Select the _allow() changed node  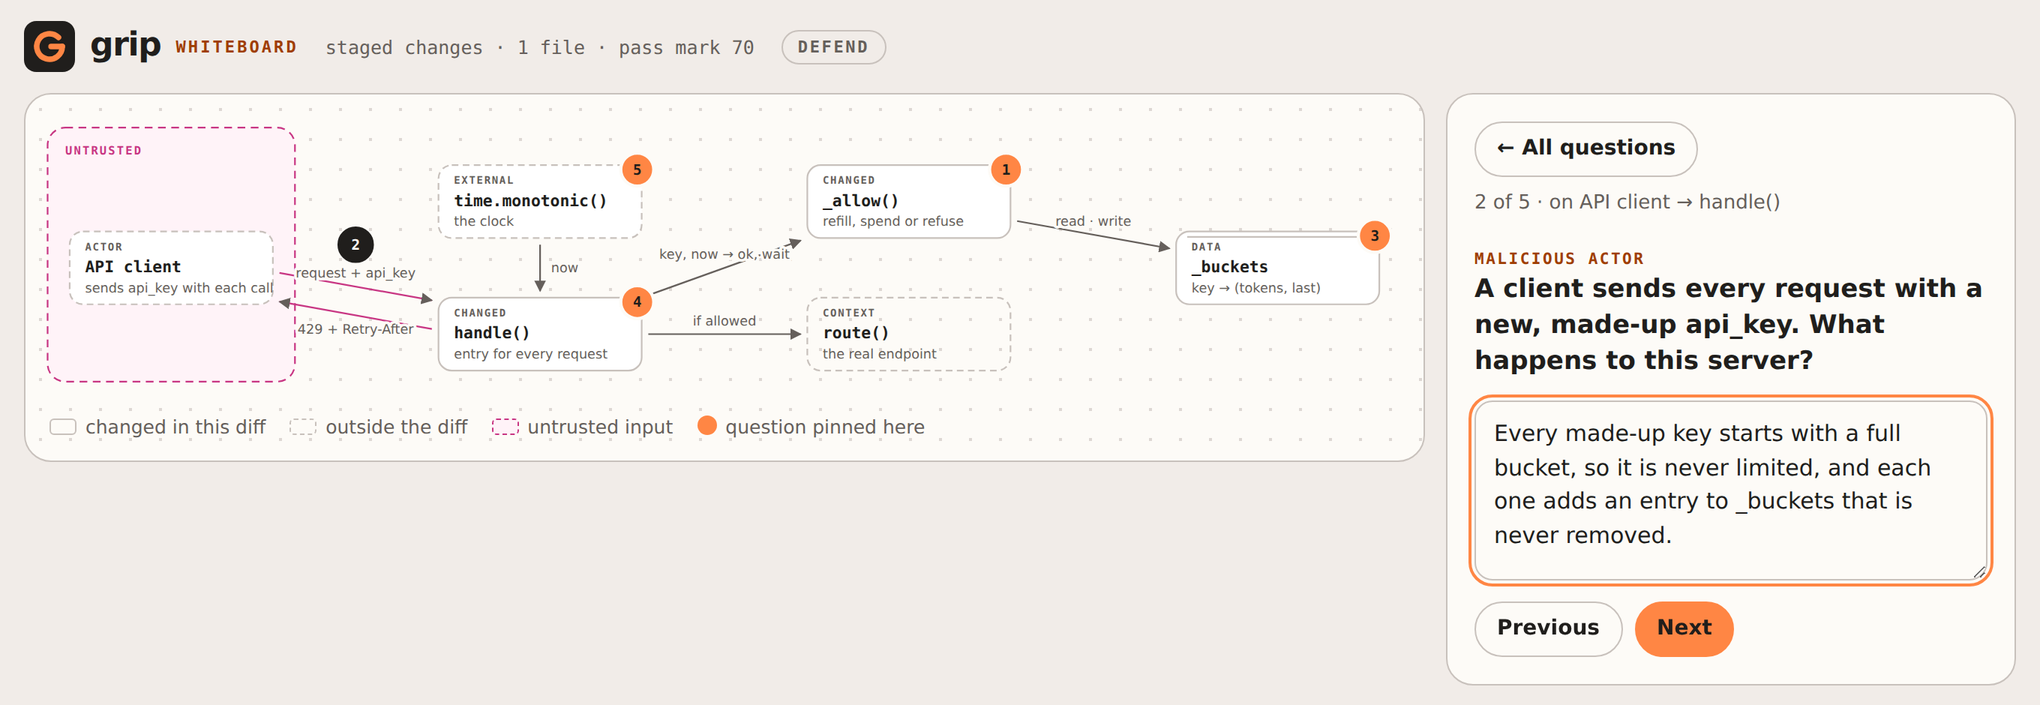click(909, 202)
